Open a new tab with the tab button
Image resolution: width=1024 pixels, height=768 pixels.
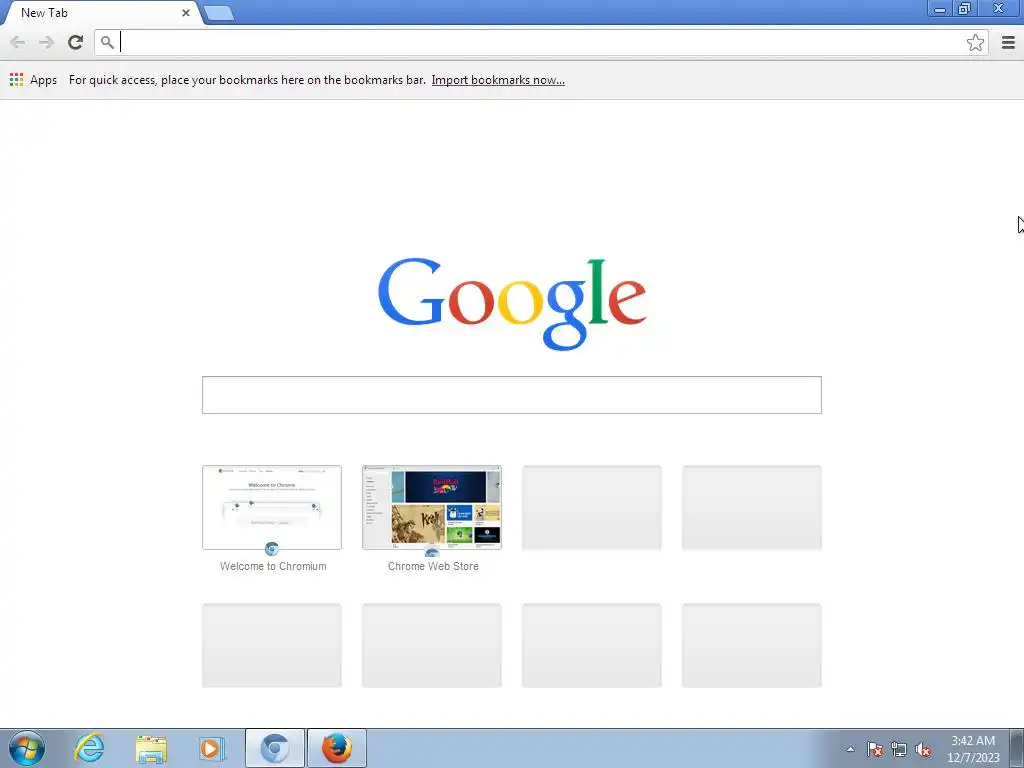point(218,12)
